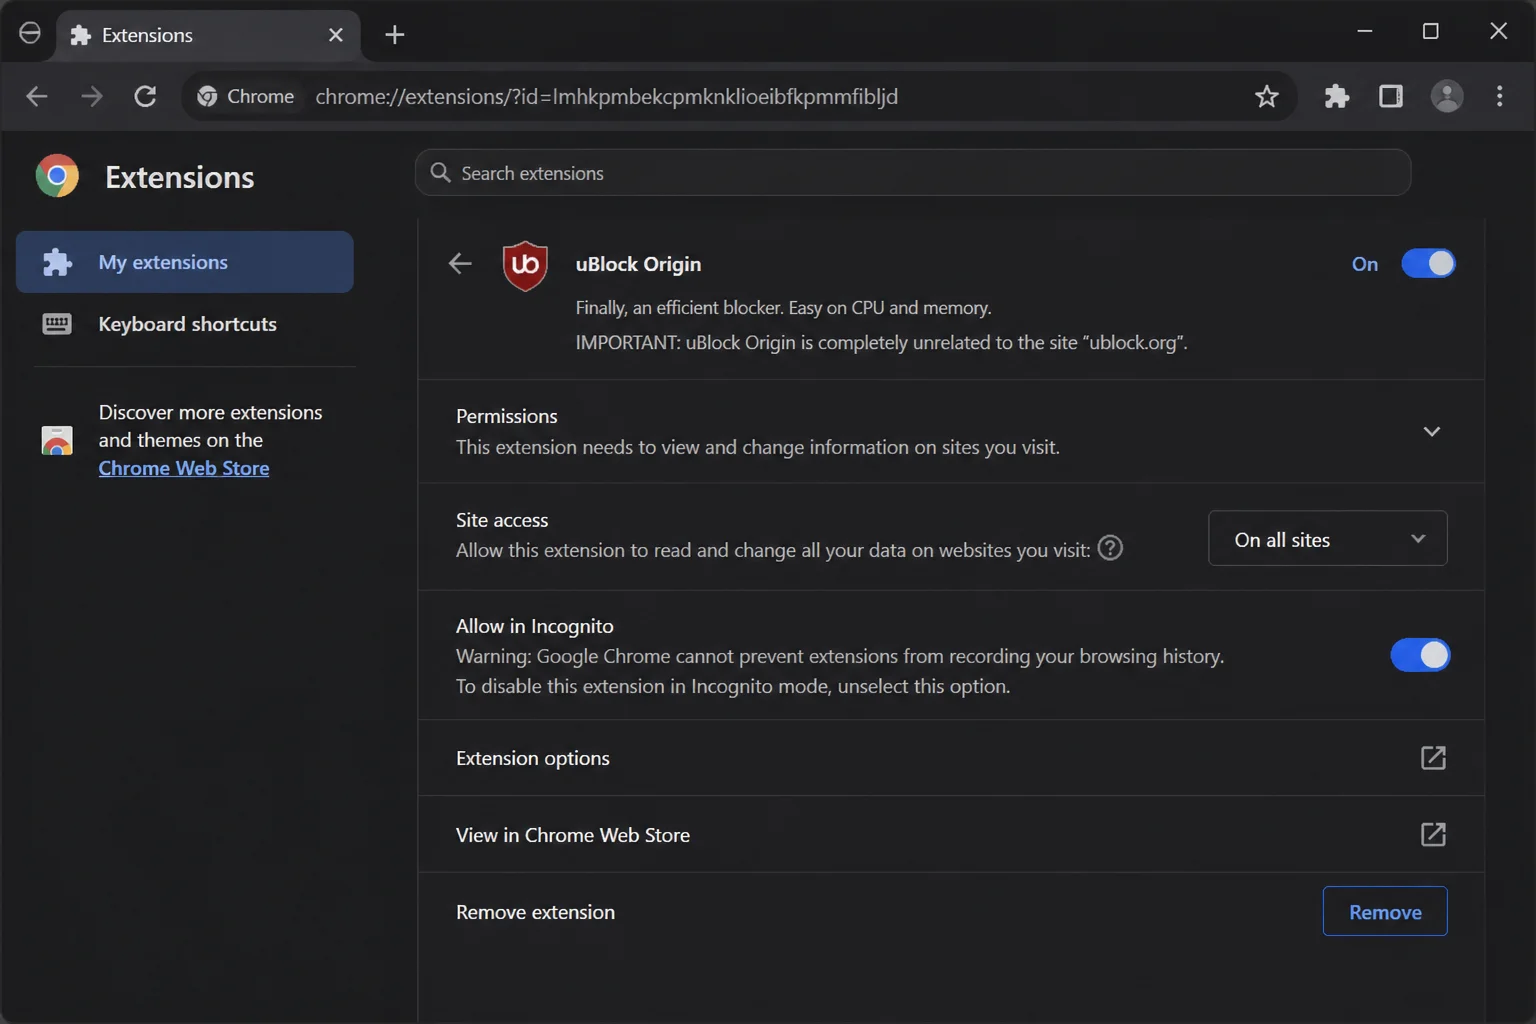Click the site access help question mark
1536x1024 pixels.
click(x=1110, y=548)
